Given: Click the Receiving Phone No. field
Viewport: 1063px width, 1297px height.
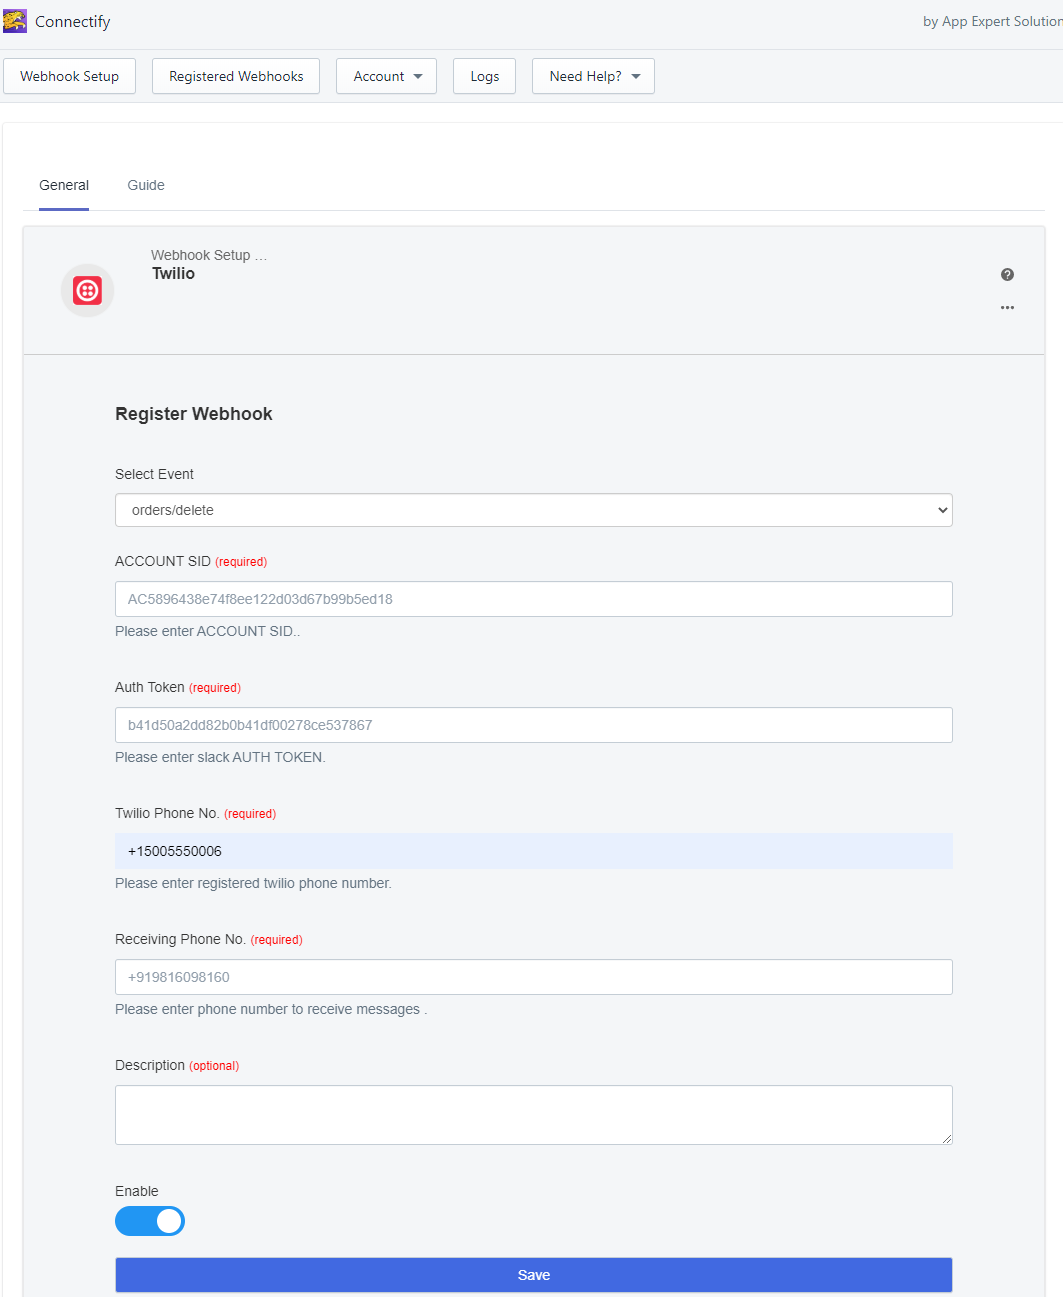Looking at the screenshot, I should click(533, 977).
